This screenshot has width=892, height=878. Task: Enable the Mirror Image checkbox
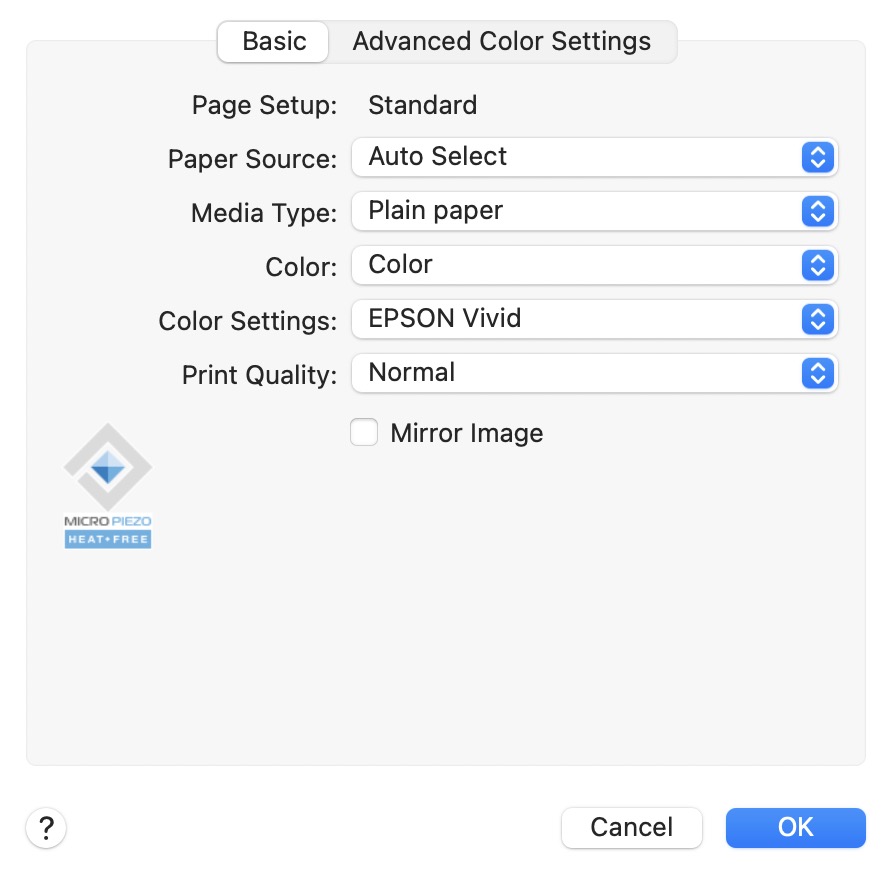(364, 433)
